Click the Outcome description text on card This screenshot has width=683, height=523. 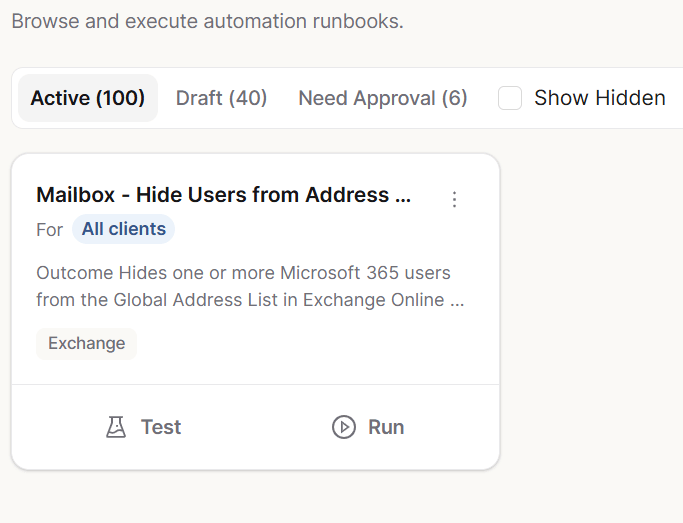(x=250, y=287)
